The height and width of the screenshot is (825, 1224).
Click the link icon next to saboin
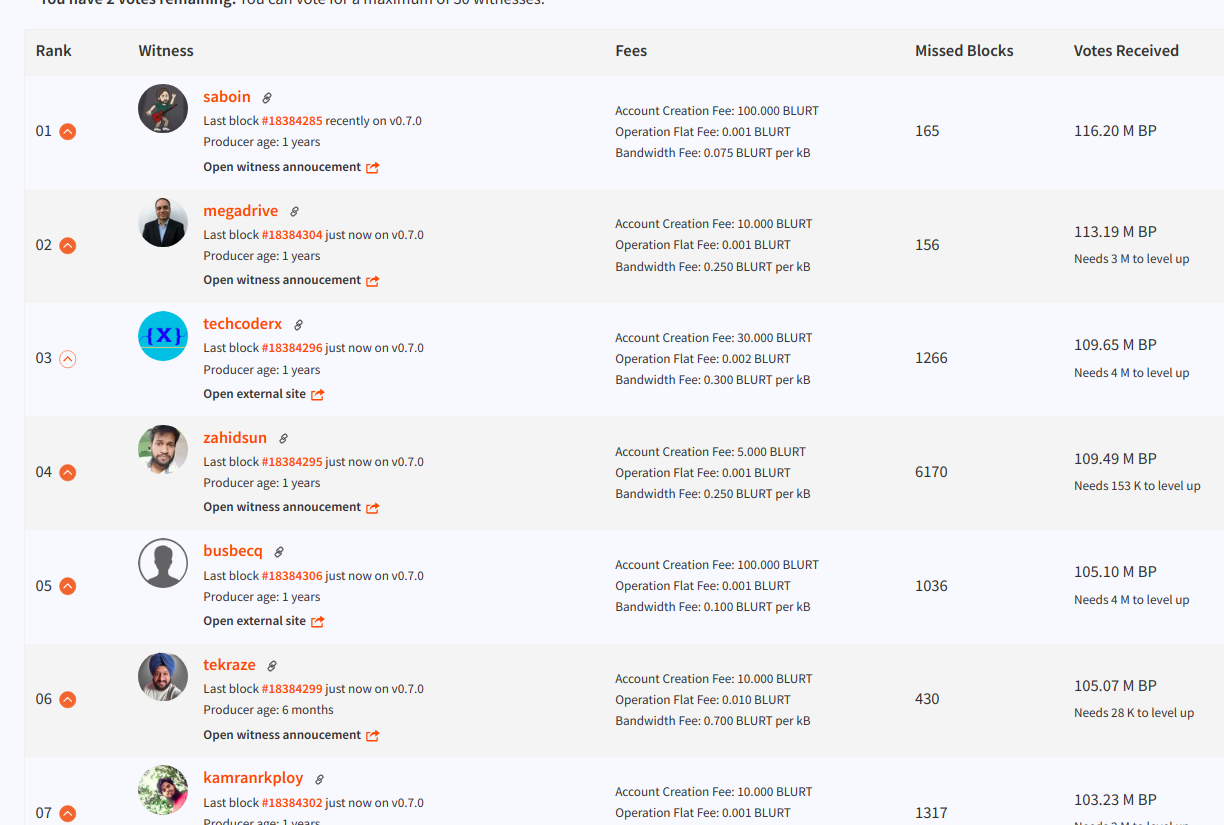(267, 98)
